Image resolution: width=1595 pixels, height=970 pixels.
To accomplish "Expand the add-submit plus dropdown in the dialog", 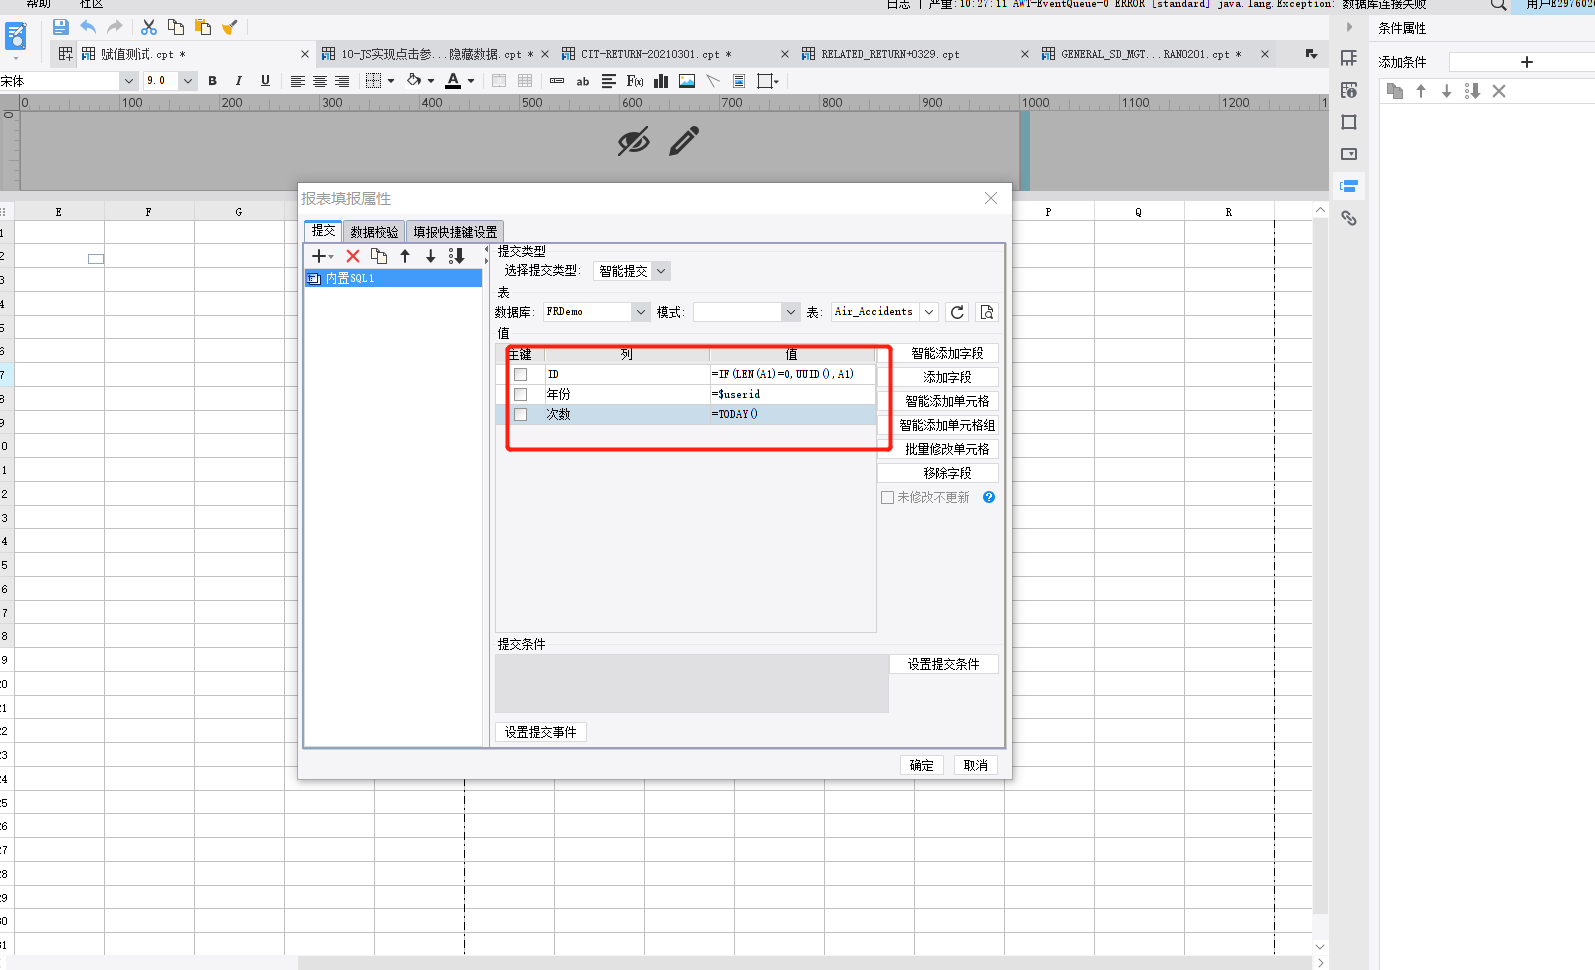I will click(x=323, y=256).
